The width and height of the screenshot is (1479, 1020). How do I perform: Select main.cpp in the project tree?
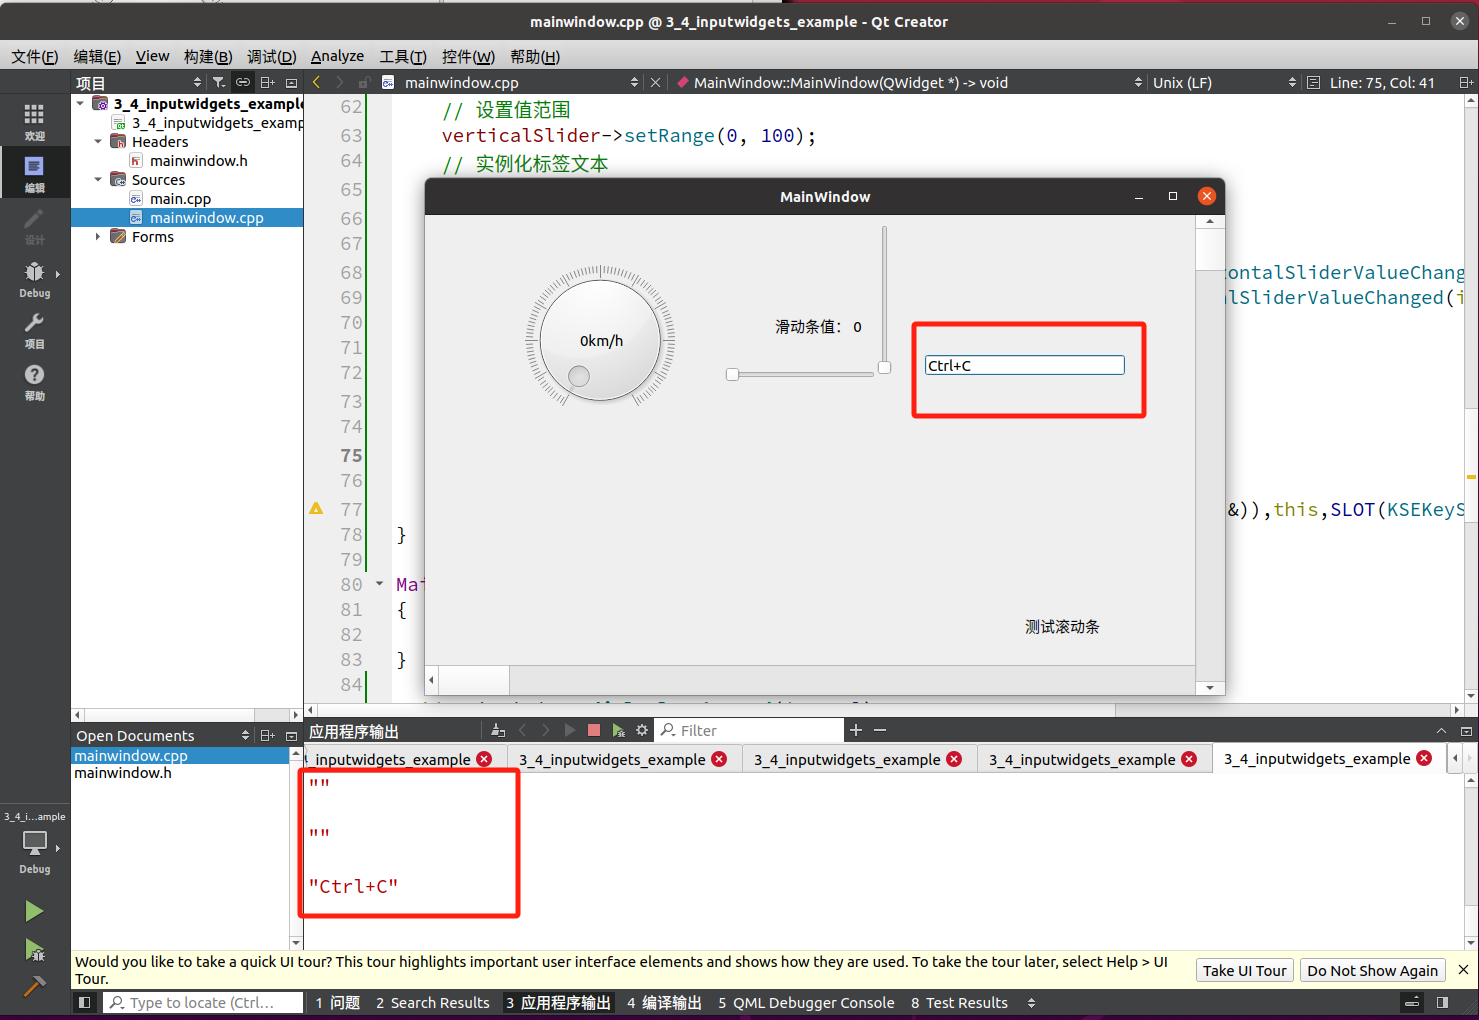point(180,198)
